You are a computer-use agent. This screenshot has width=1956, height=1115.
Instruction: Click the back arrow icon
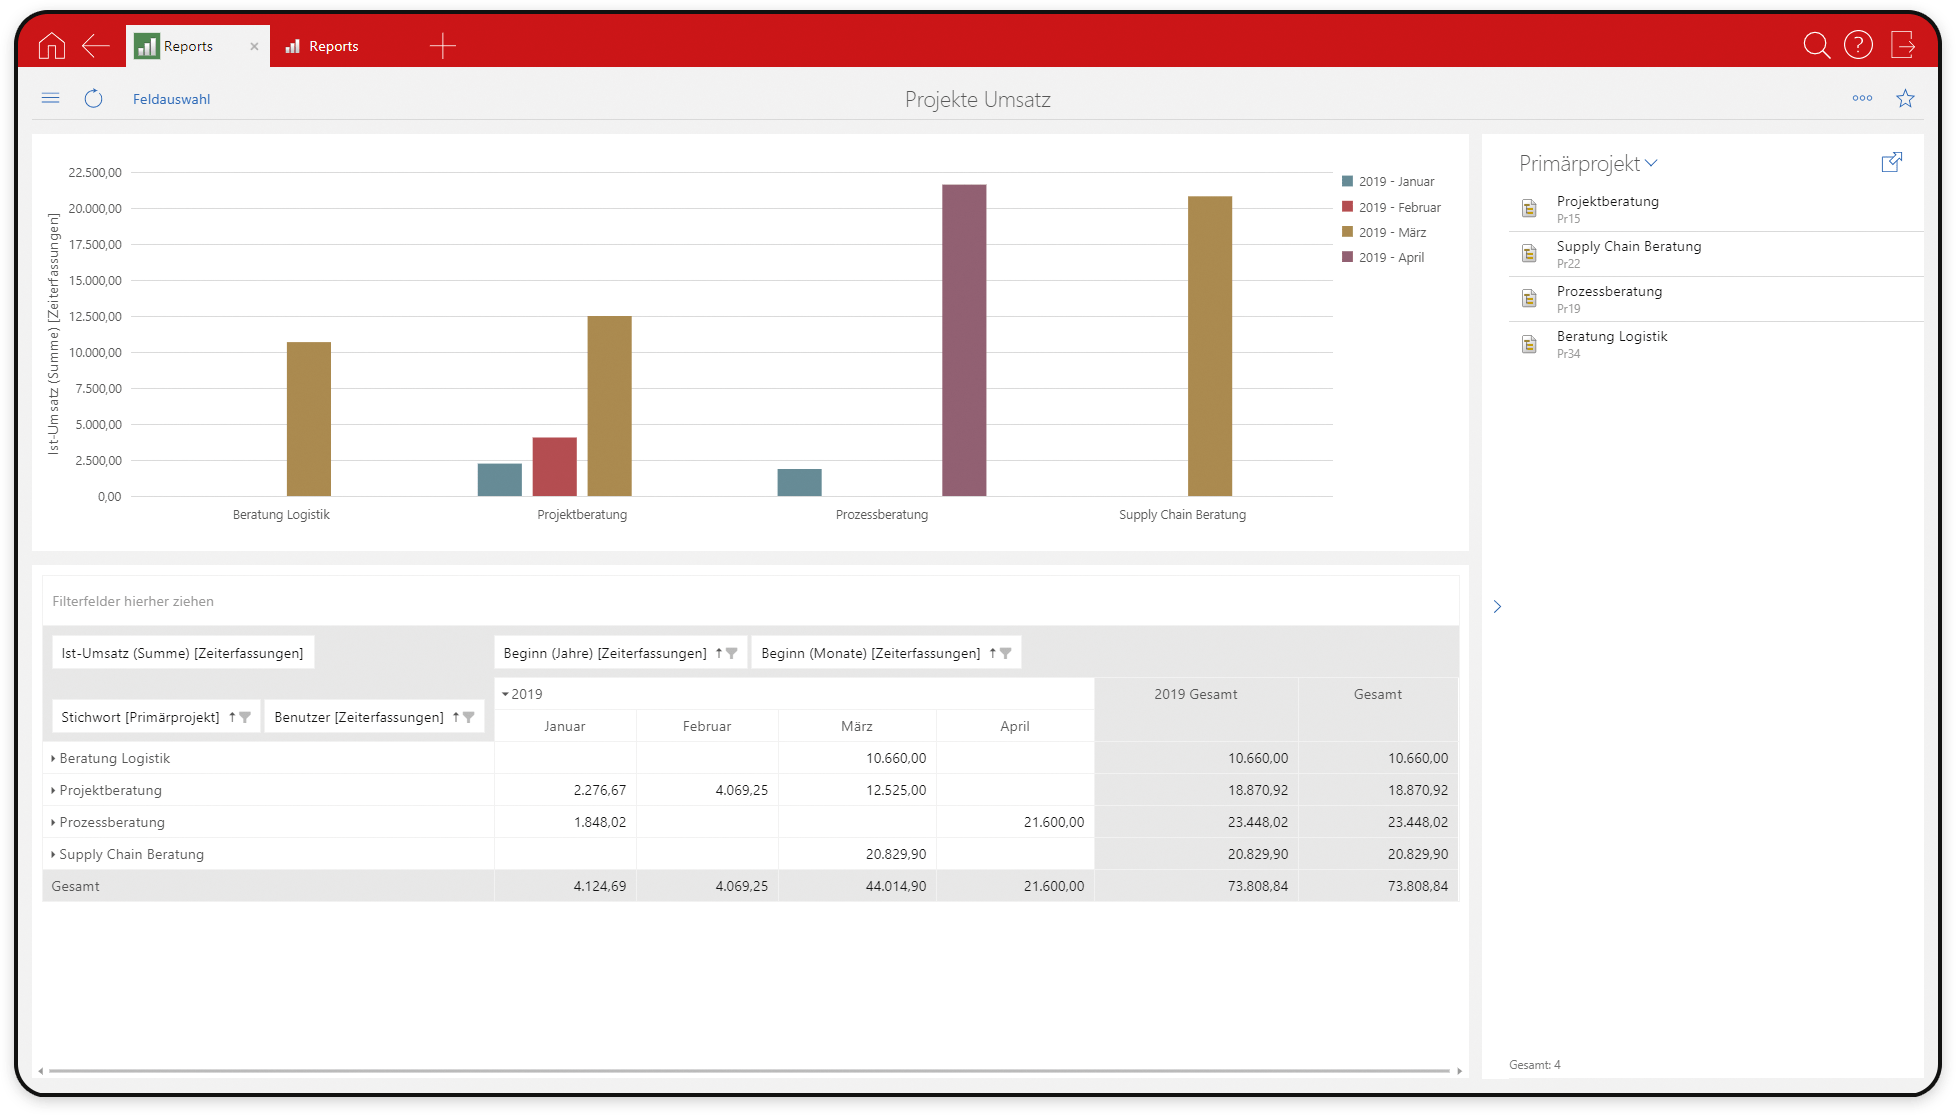coord(95,46)
